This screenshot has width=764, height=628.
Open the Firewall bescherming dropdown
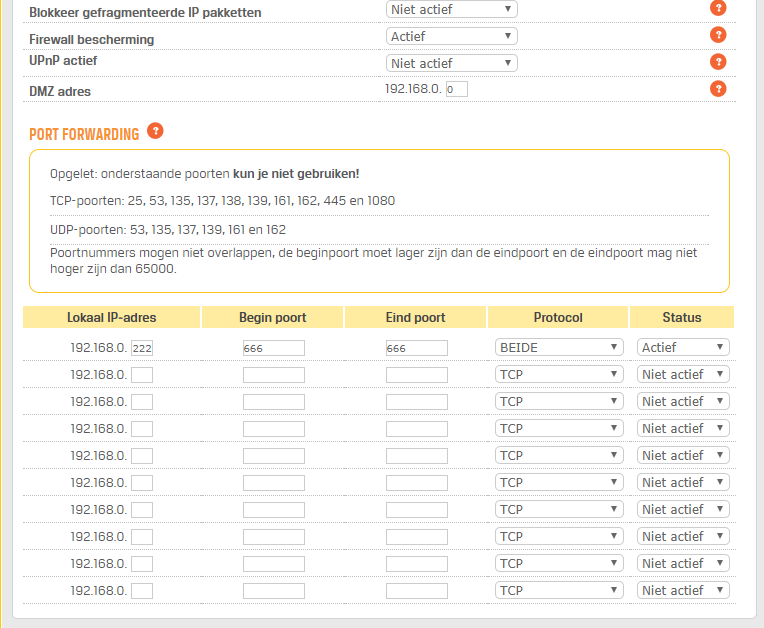pos(451,36)
